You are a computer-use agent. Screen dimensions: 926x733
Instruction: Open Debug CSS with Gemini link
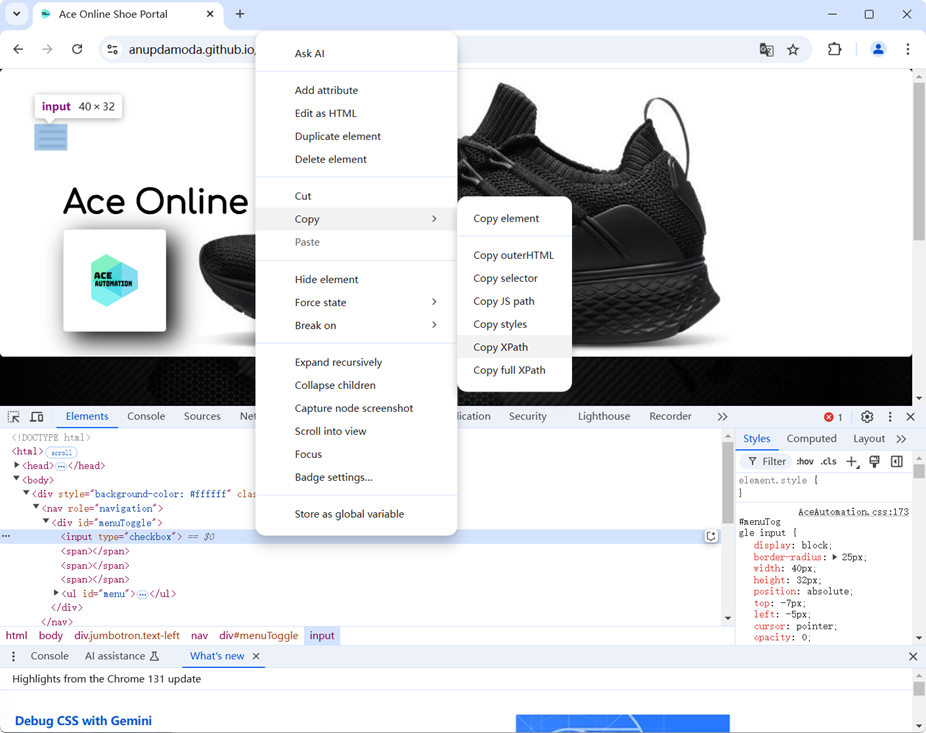pyautogui.click(x=83, y=721)
